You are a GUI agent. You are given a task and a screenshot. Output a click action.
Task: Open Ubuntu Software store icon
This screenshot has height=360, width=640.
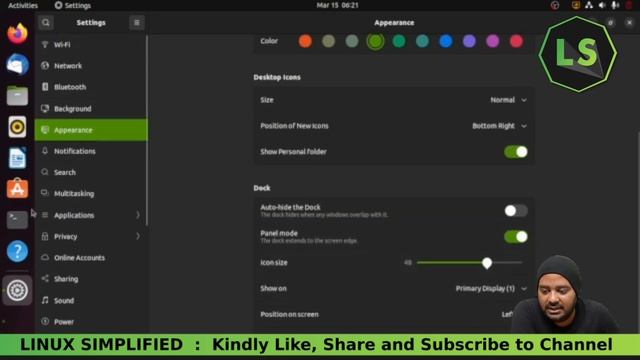(x=17, y=189)
